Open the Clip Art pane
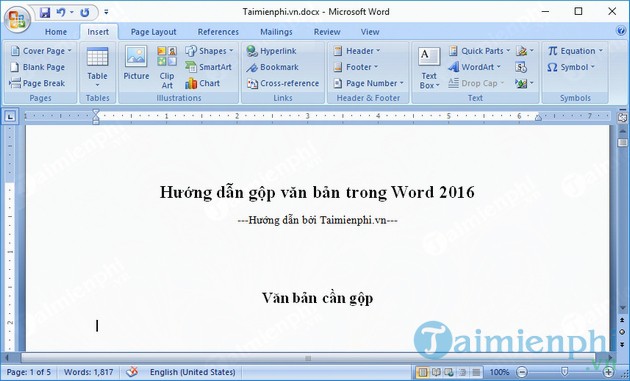Screen dimensions: 630x381 pos(167,67)
